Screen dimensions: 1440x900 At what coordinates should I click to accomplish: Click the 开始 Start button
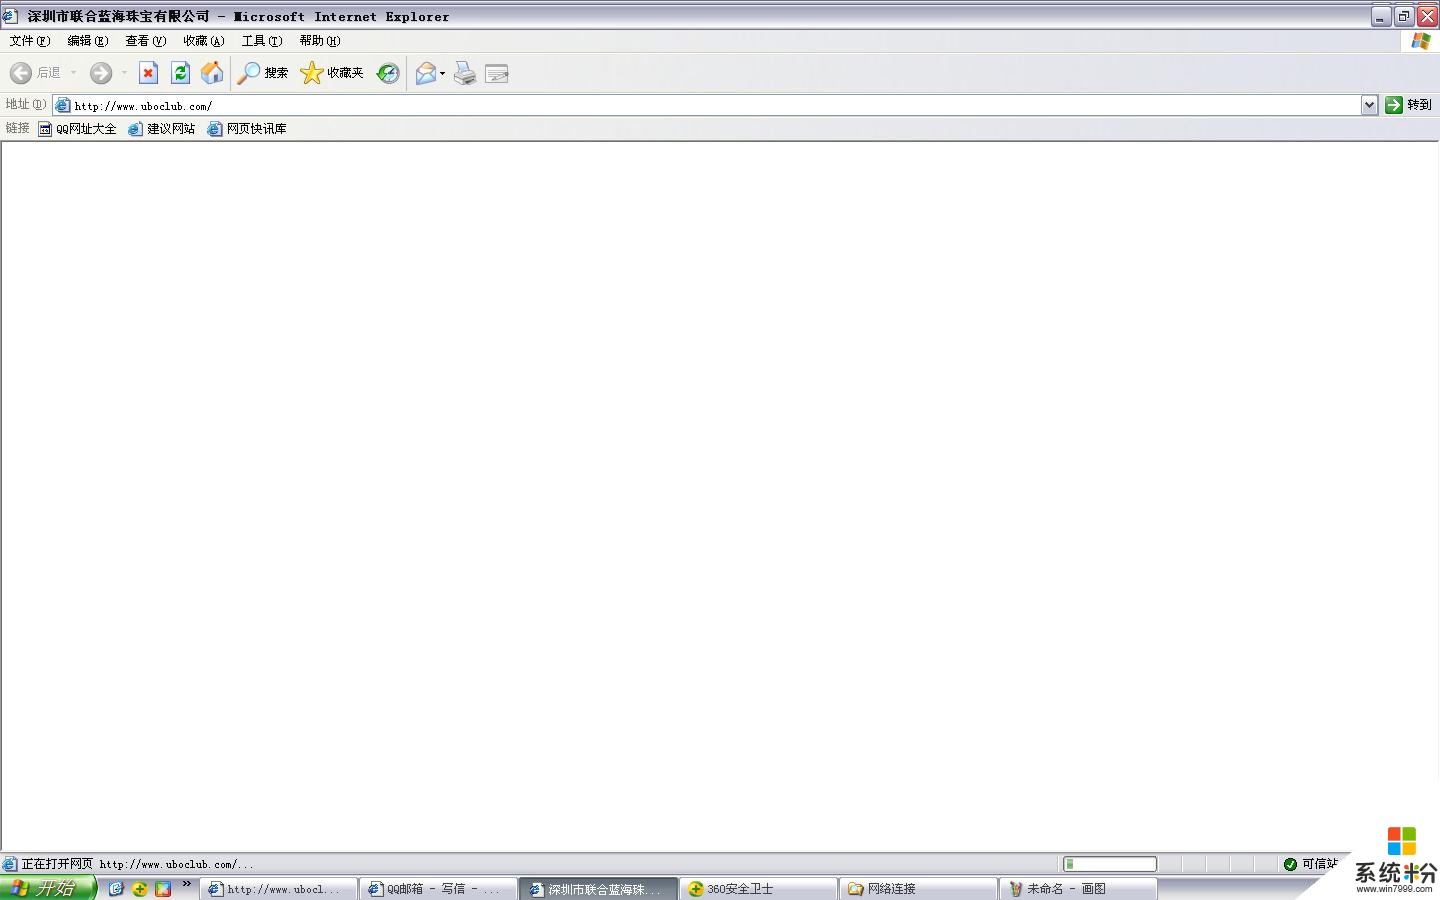click(48, 888)
